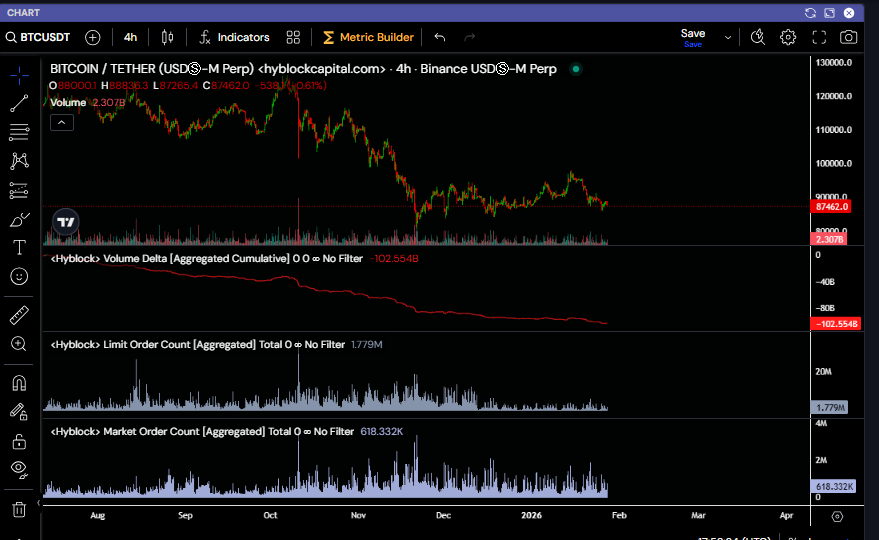Viewport: 879px width, 540px height.
Task: Open Metric Builder
Action: [x=368, y=38]
